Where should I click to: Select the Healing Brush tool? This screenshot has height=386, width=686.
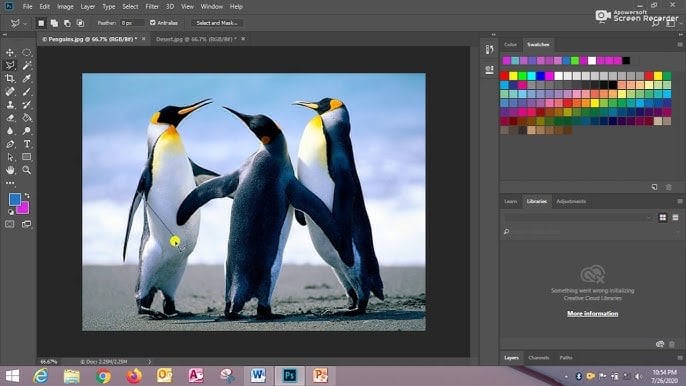(10, 92)
